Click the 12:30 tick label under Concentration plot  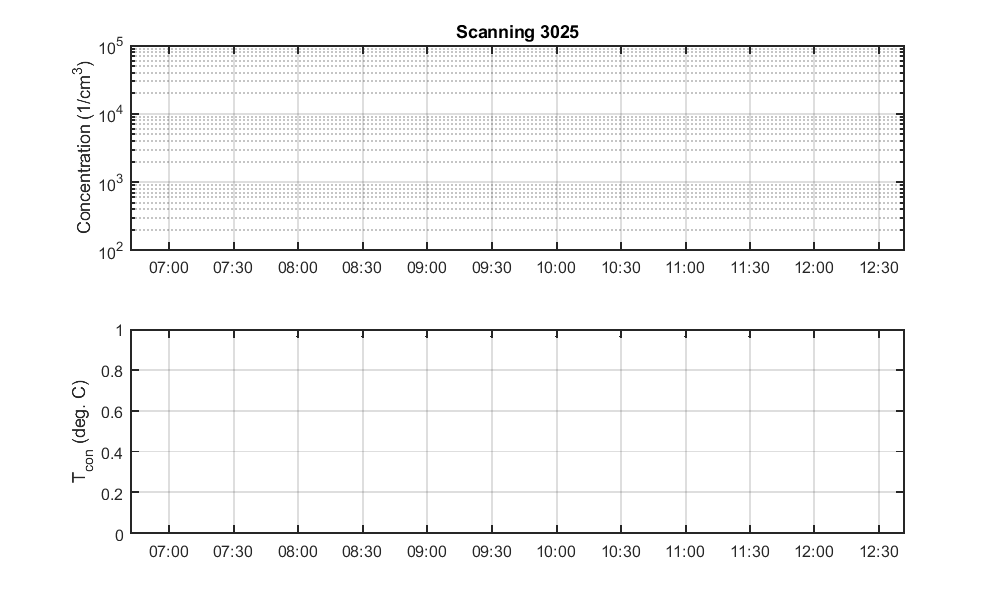click(879, 268)
